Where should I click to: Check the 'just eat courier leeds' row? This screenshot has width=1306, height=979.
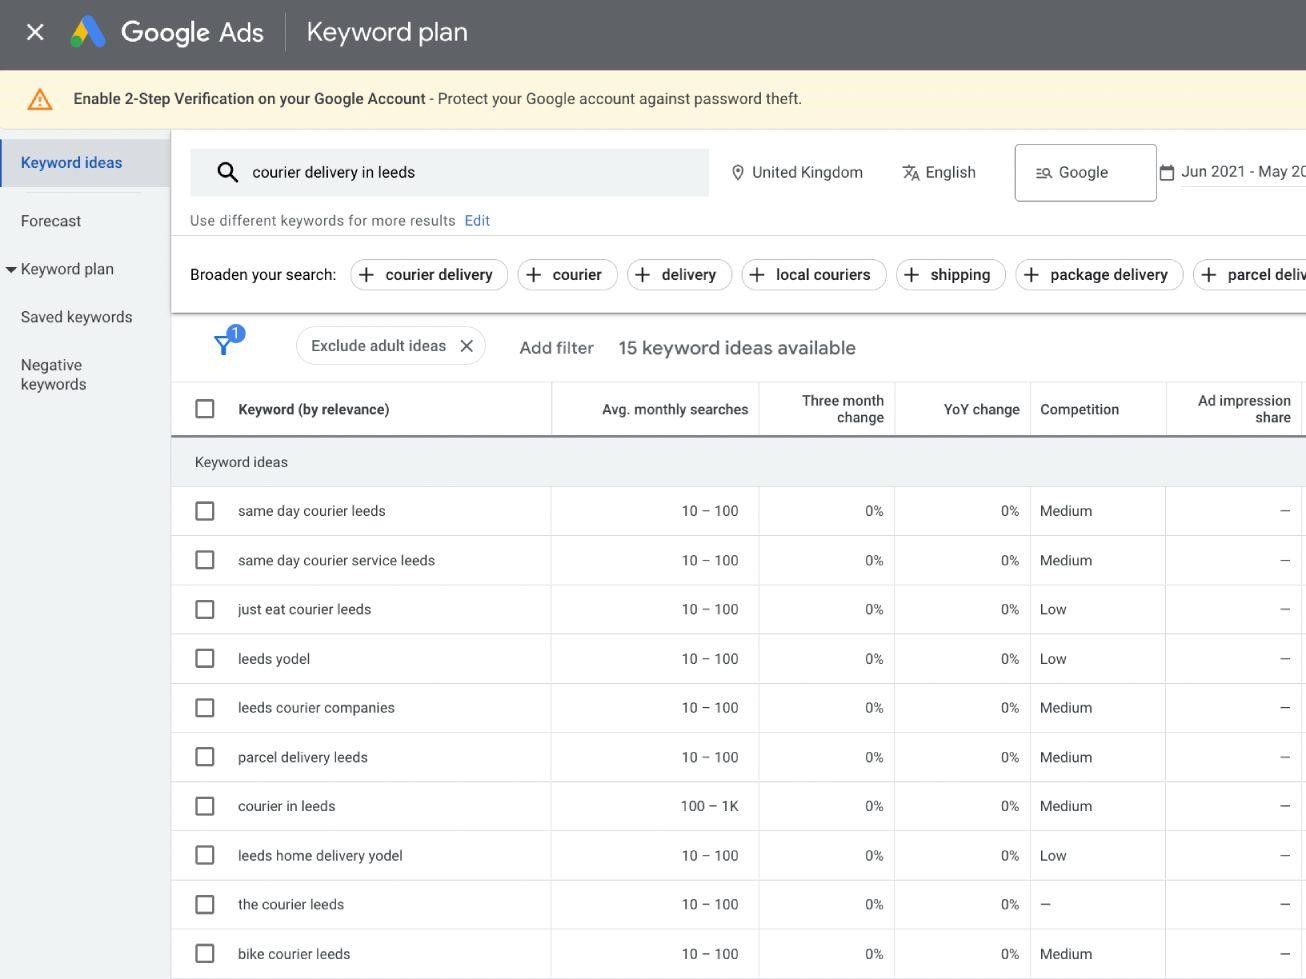tap(205, 609)
